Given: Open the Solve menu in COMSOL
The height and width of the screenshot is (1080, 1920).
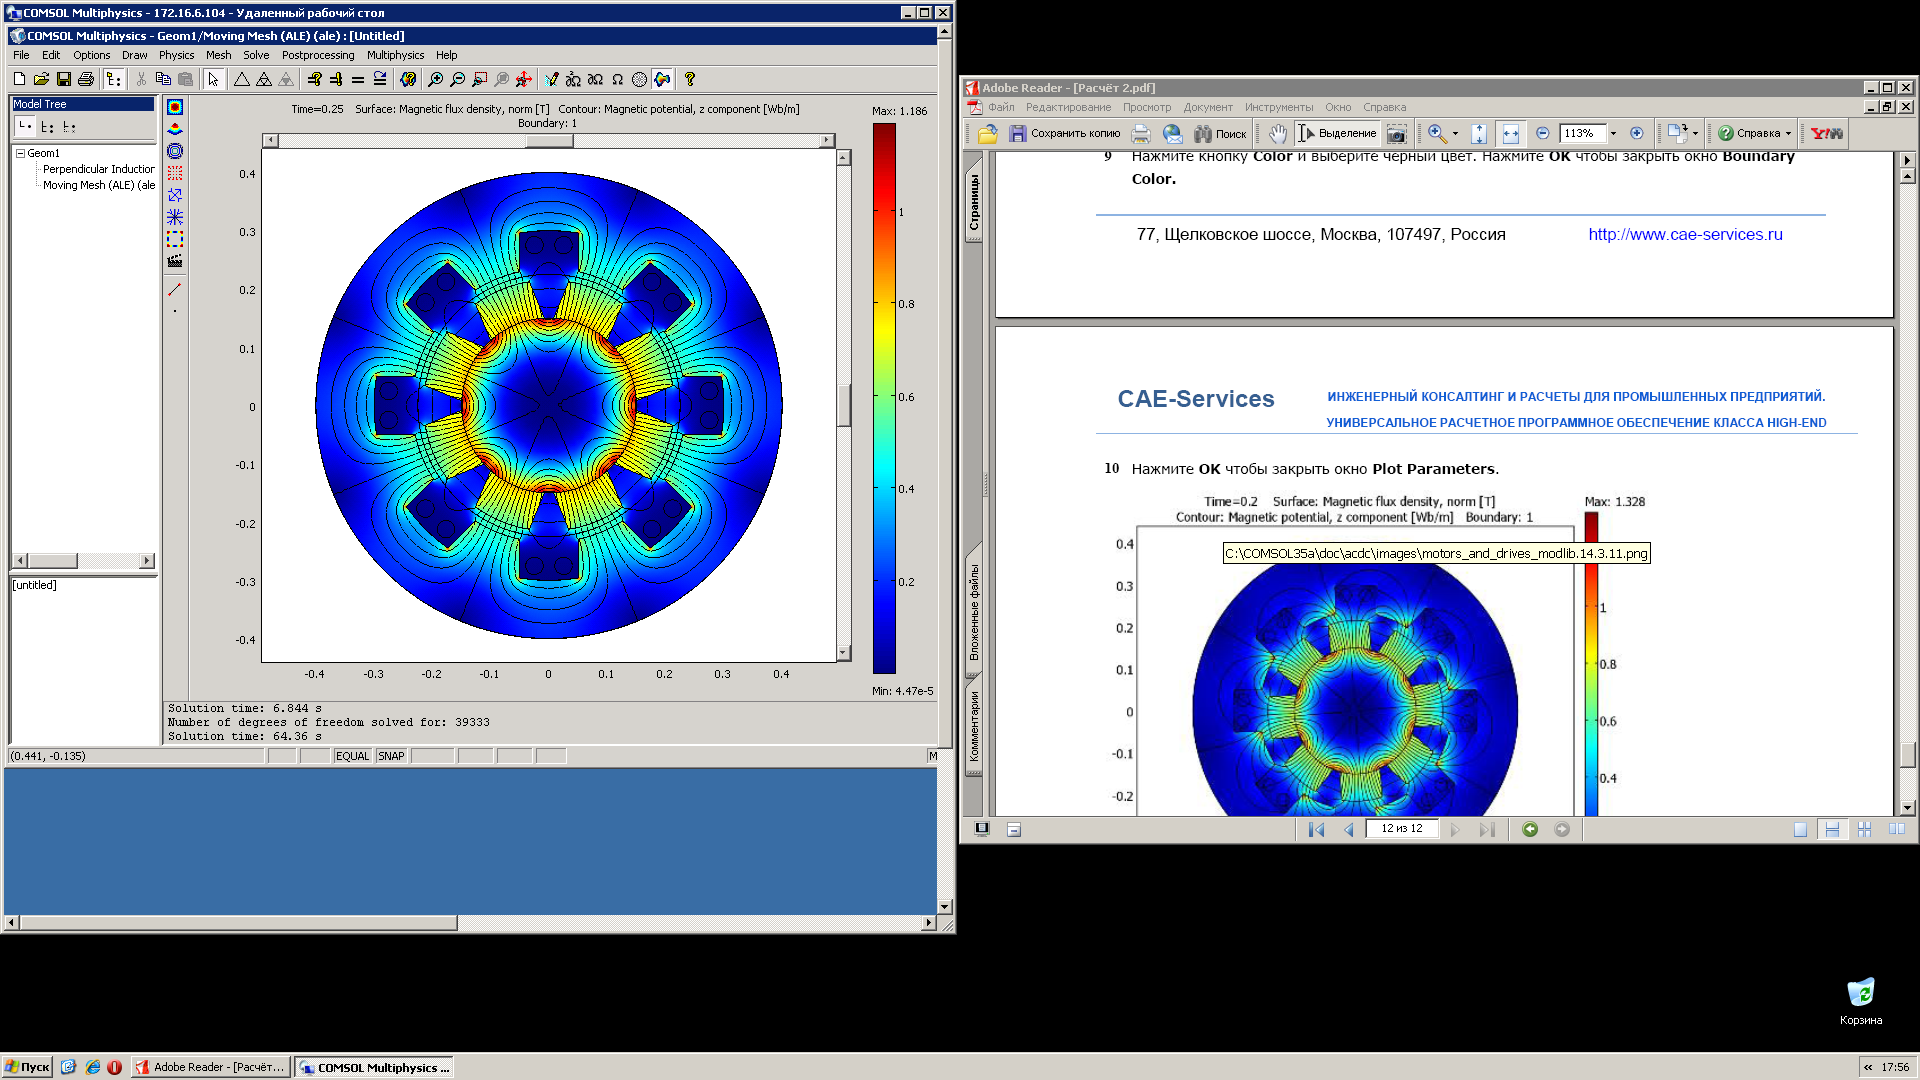Looking at the screenshot, I should (256, 55).
